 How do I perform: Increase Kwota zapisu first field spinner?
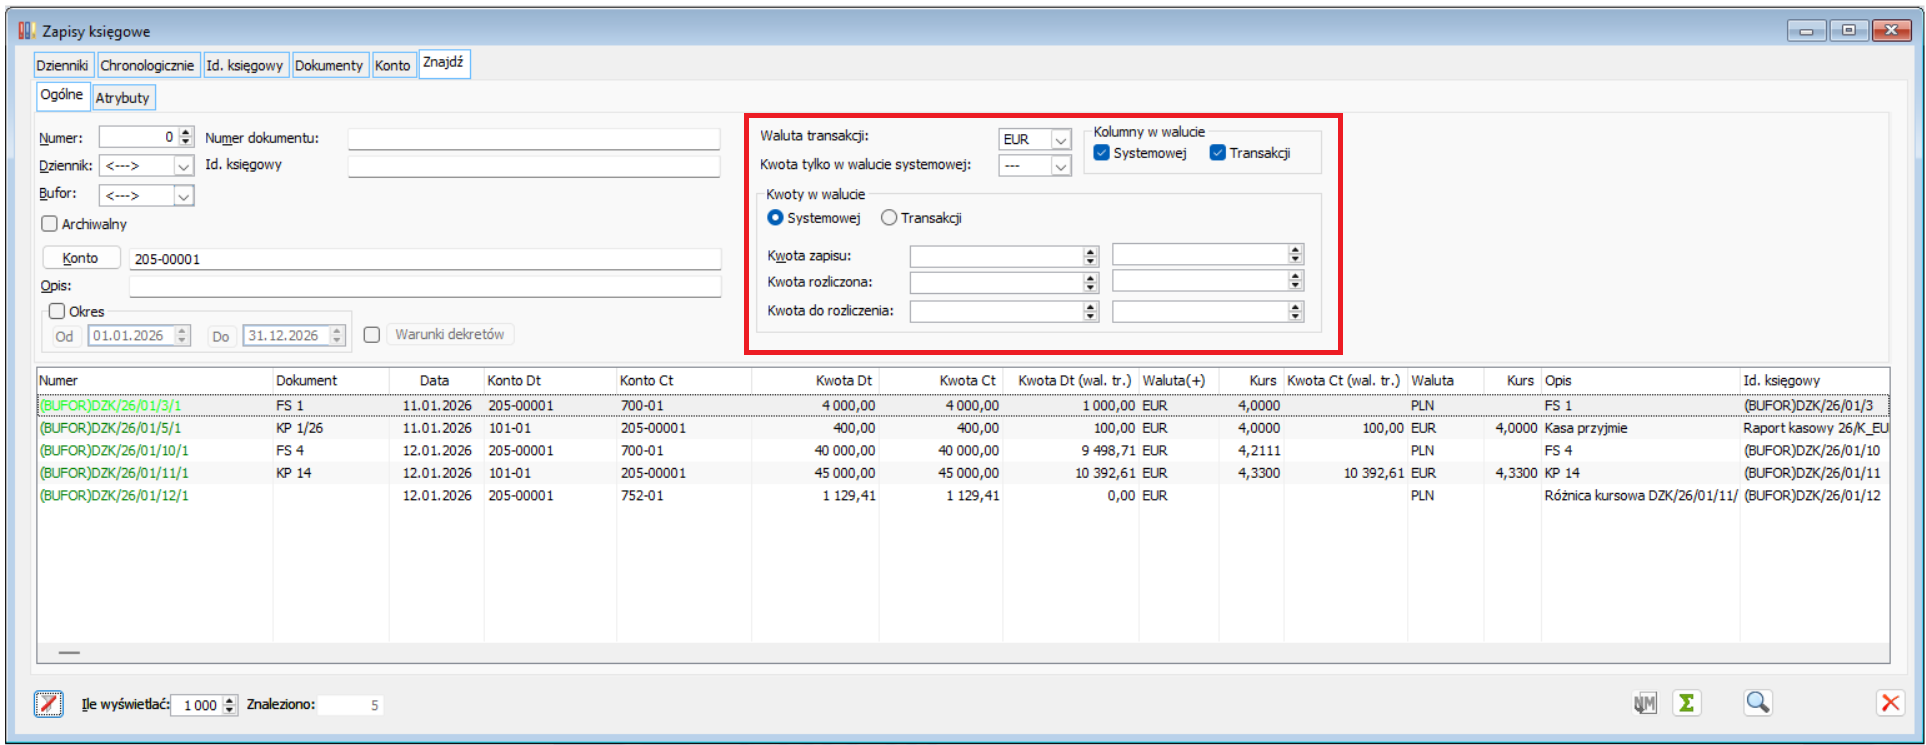point(1090,251)
